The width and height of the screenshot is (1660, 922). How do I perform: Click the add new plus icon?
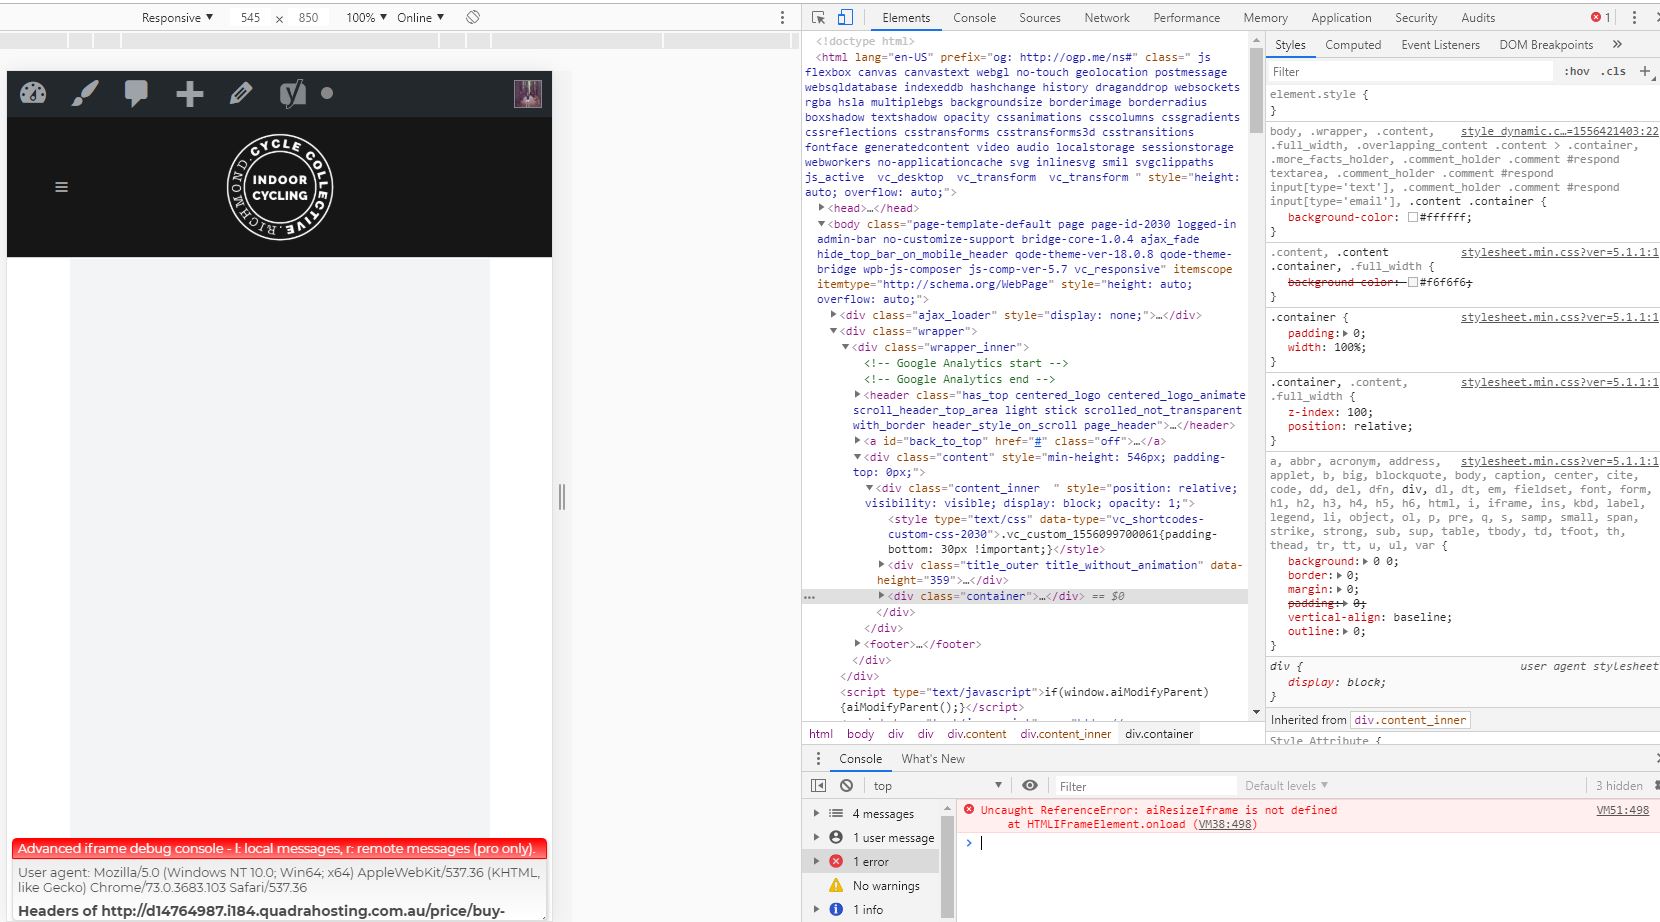[x=189, y=94]
